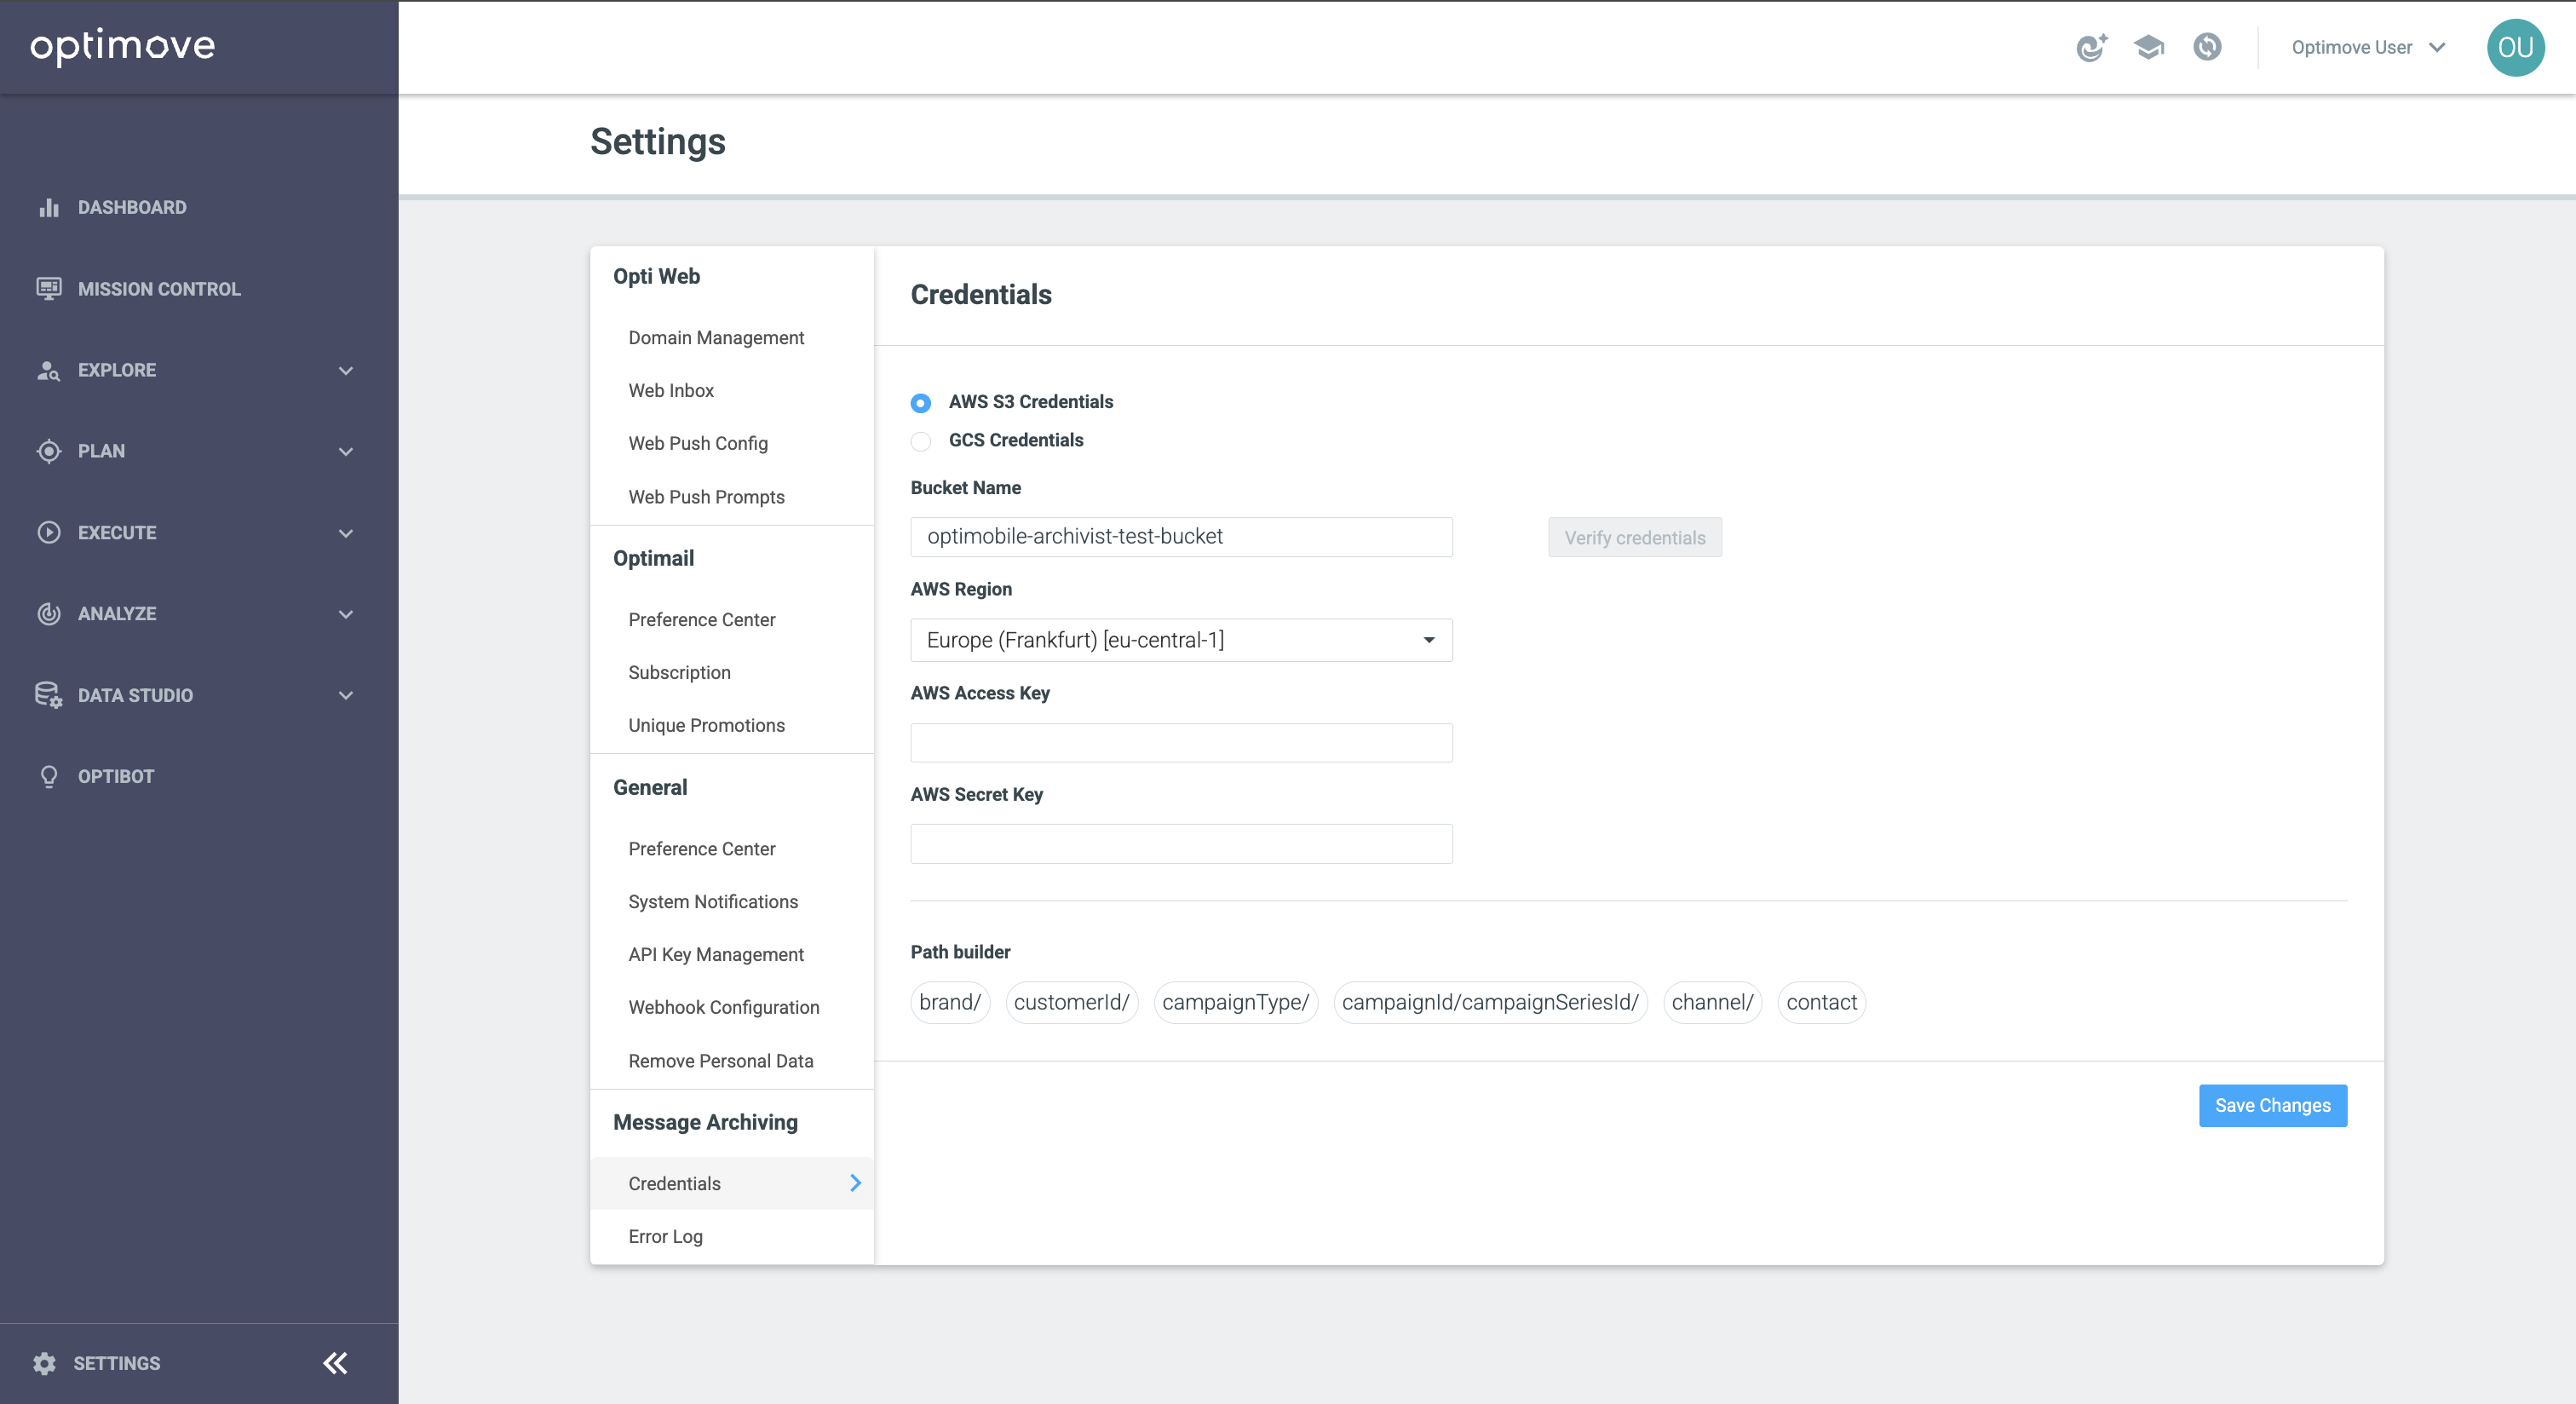Open the AWS Region dropdown
Image resolution: width=2576 pixels, height=1404 pixels.
1180,640
